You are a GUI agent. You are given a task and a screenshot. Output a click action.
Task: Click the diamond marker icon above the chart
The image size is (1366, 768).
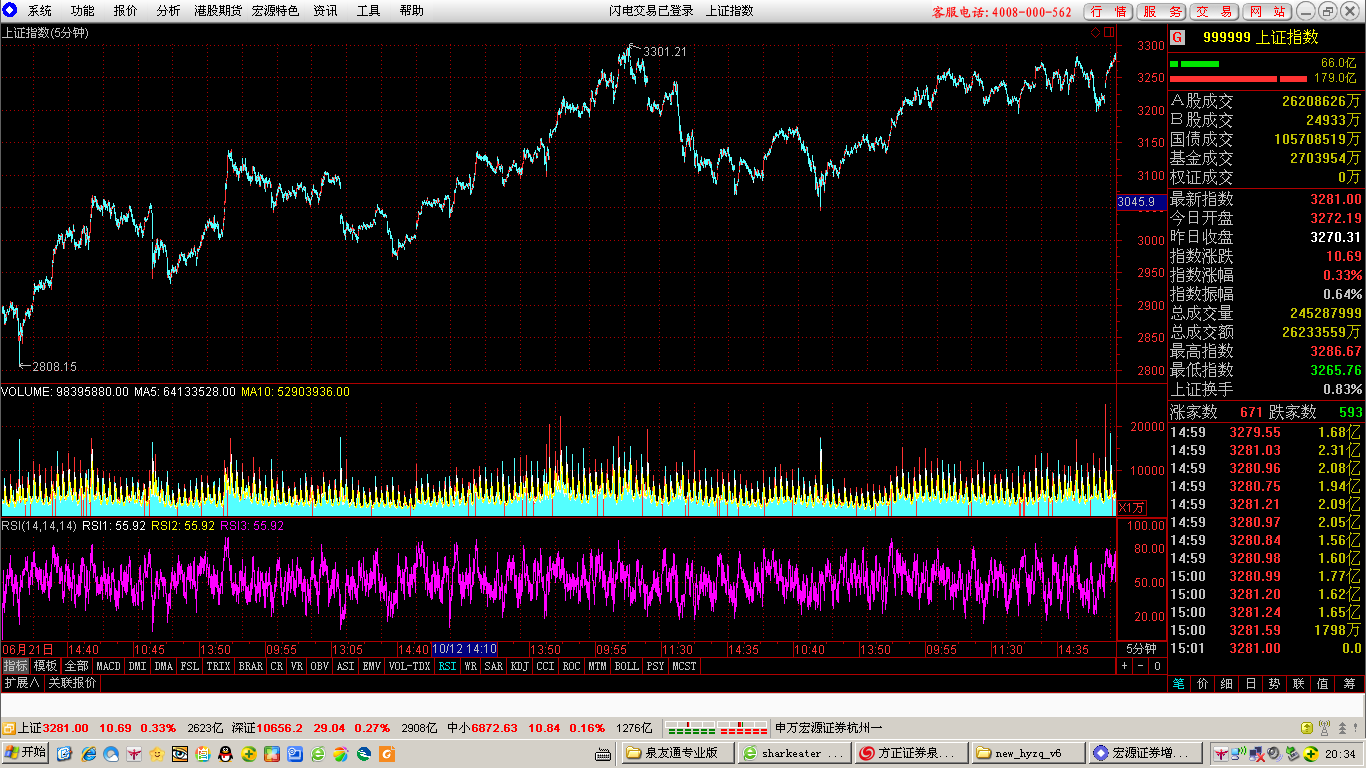pyautogui.click(x=1095, y=32)
